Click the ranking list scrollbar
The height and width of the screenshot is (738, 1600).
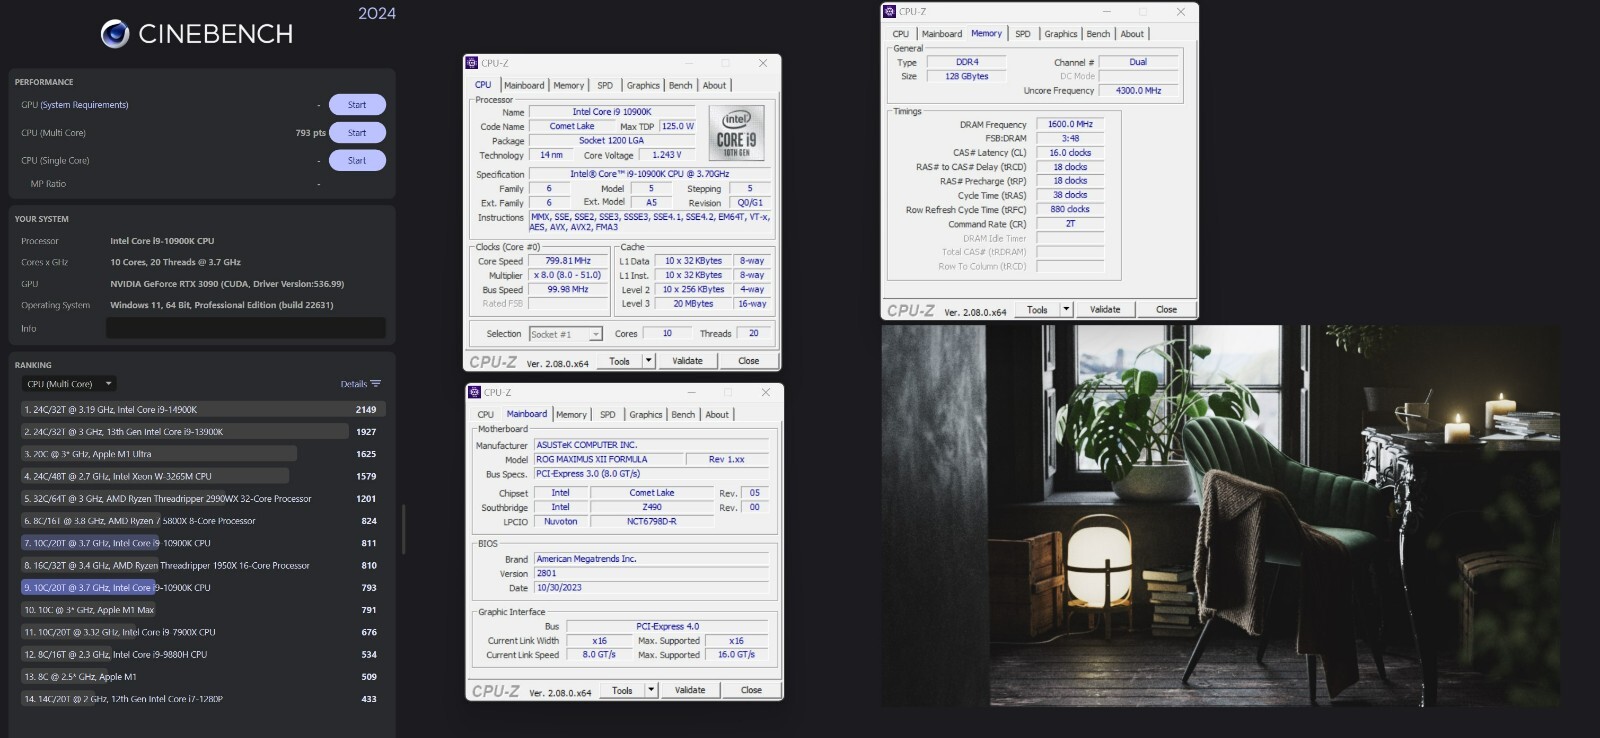(x=403, y=529)
